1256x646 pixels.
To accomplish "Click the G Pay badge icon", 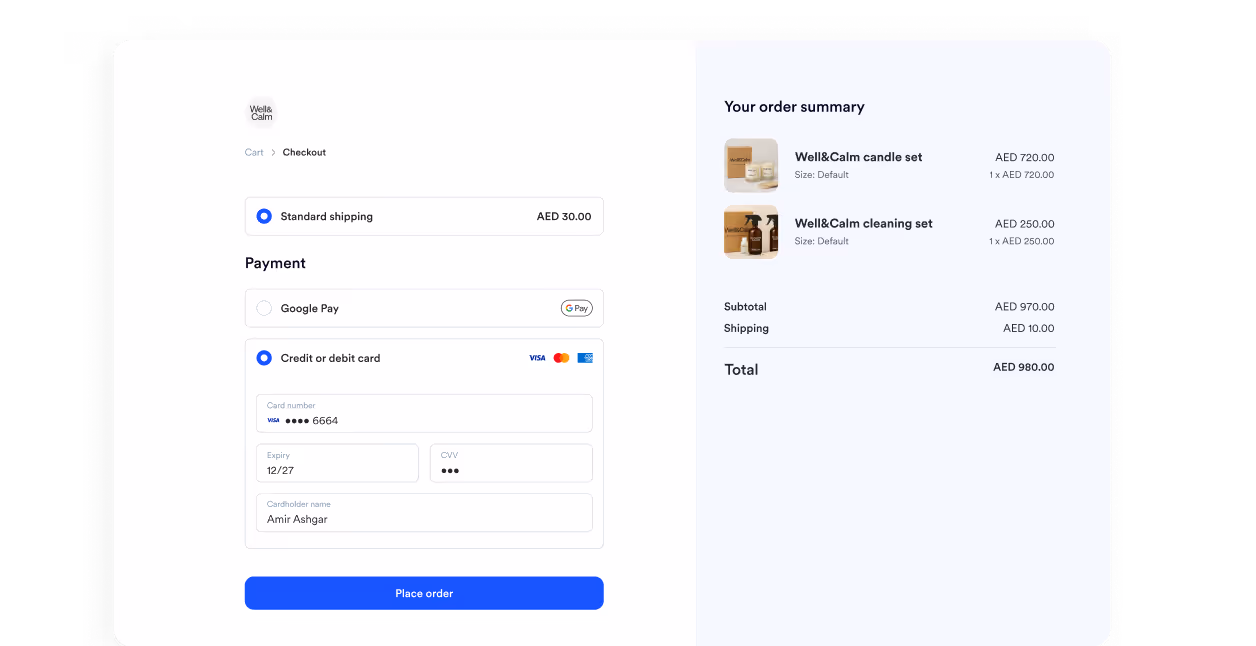I will (576, 308).
